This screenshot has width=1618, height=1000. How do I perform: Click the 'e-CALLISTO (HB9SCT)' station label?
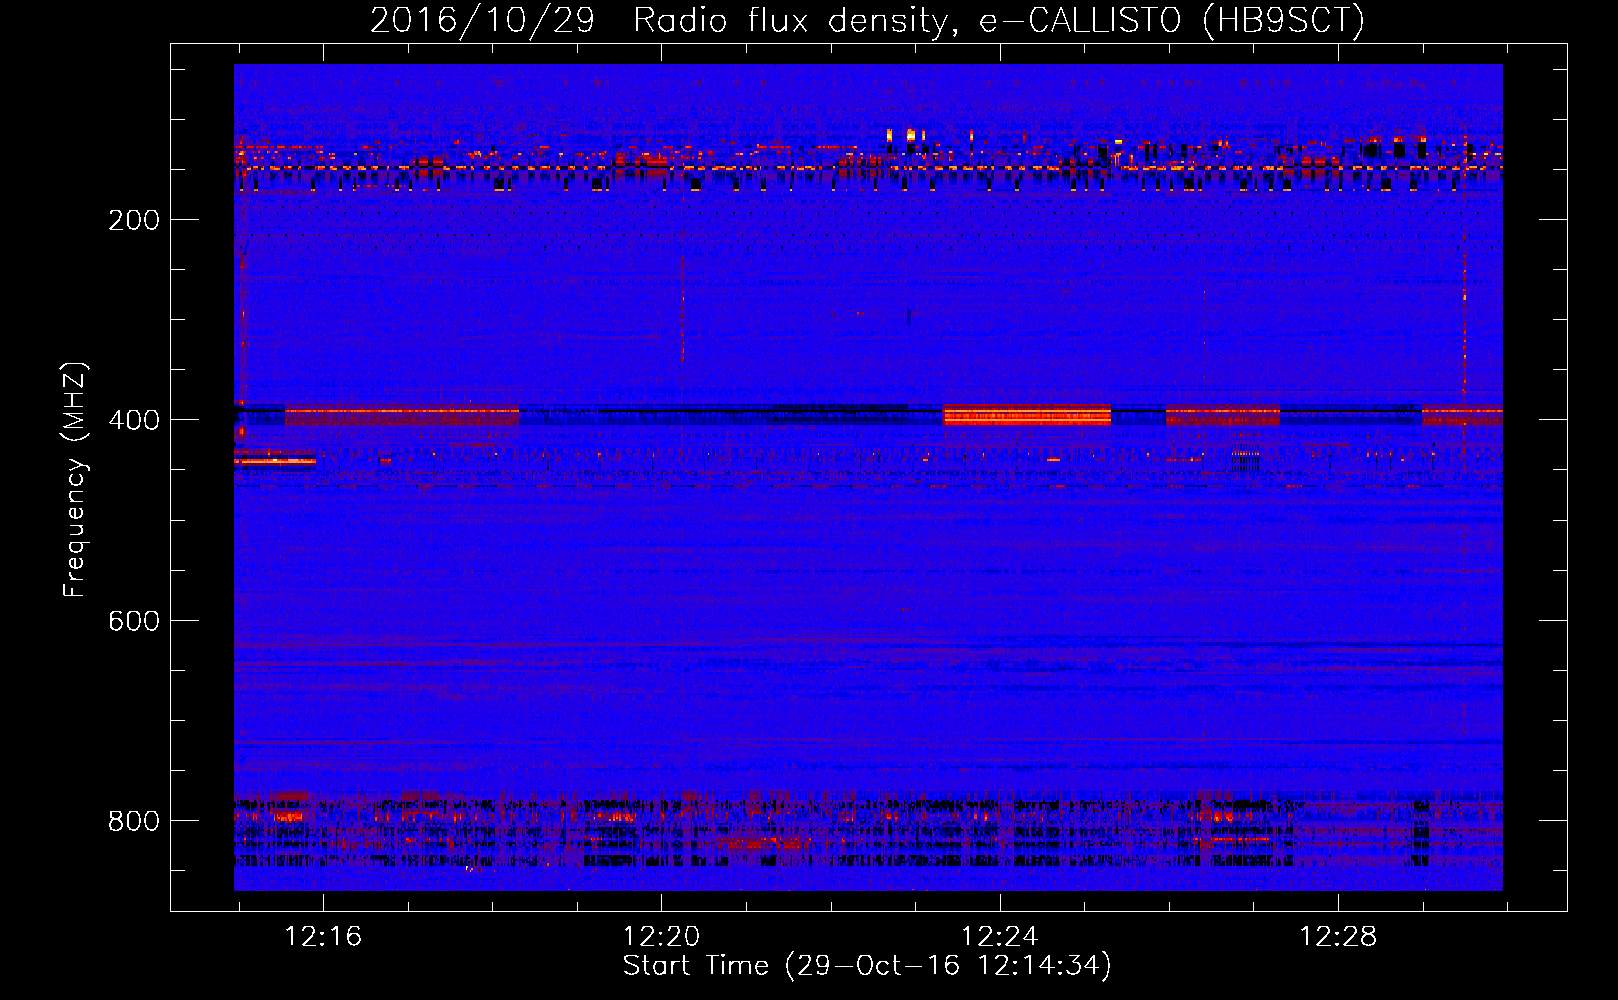[1171, 21]
